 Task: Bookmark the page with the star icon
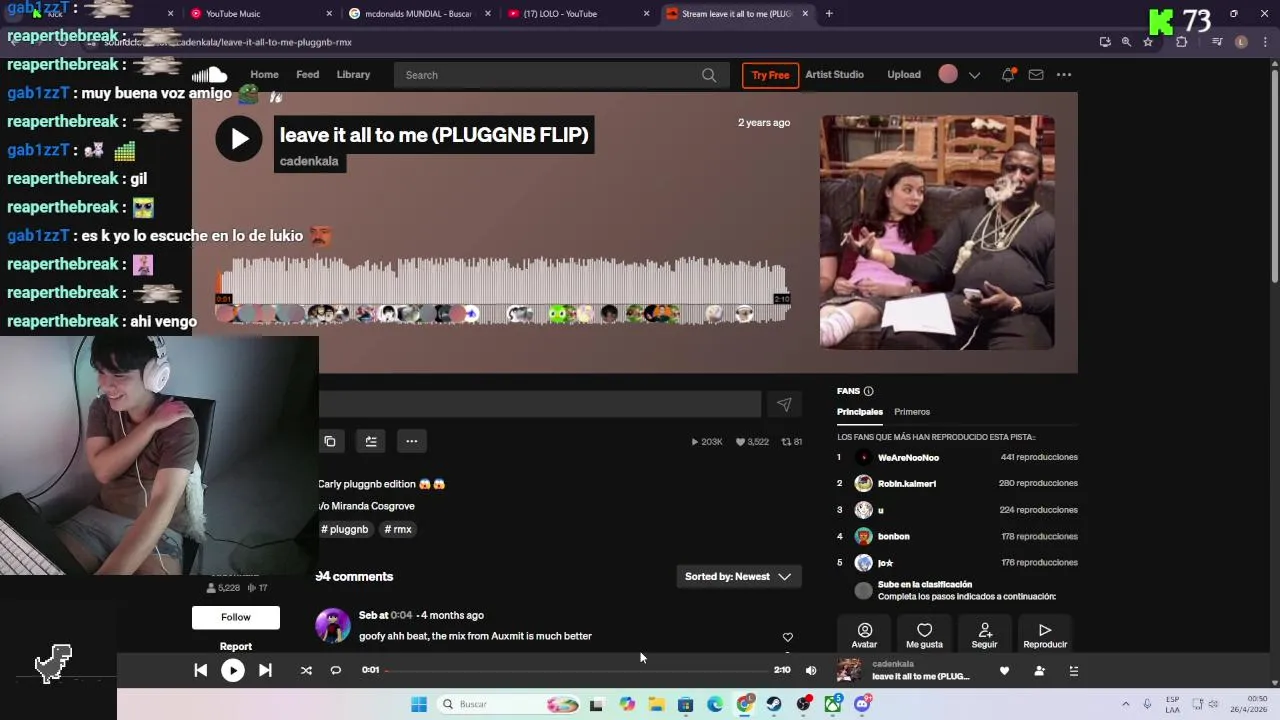pos(1148,42)
